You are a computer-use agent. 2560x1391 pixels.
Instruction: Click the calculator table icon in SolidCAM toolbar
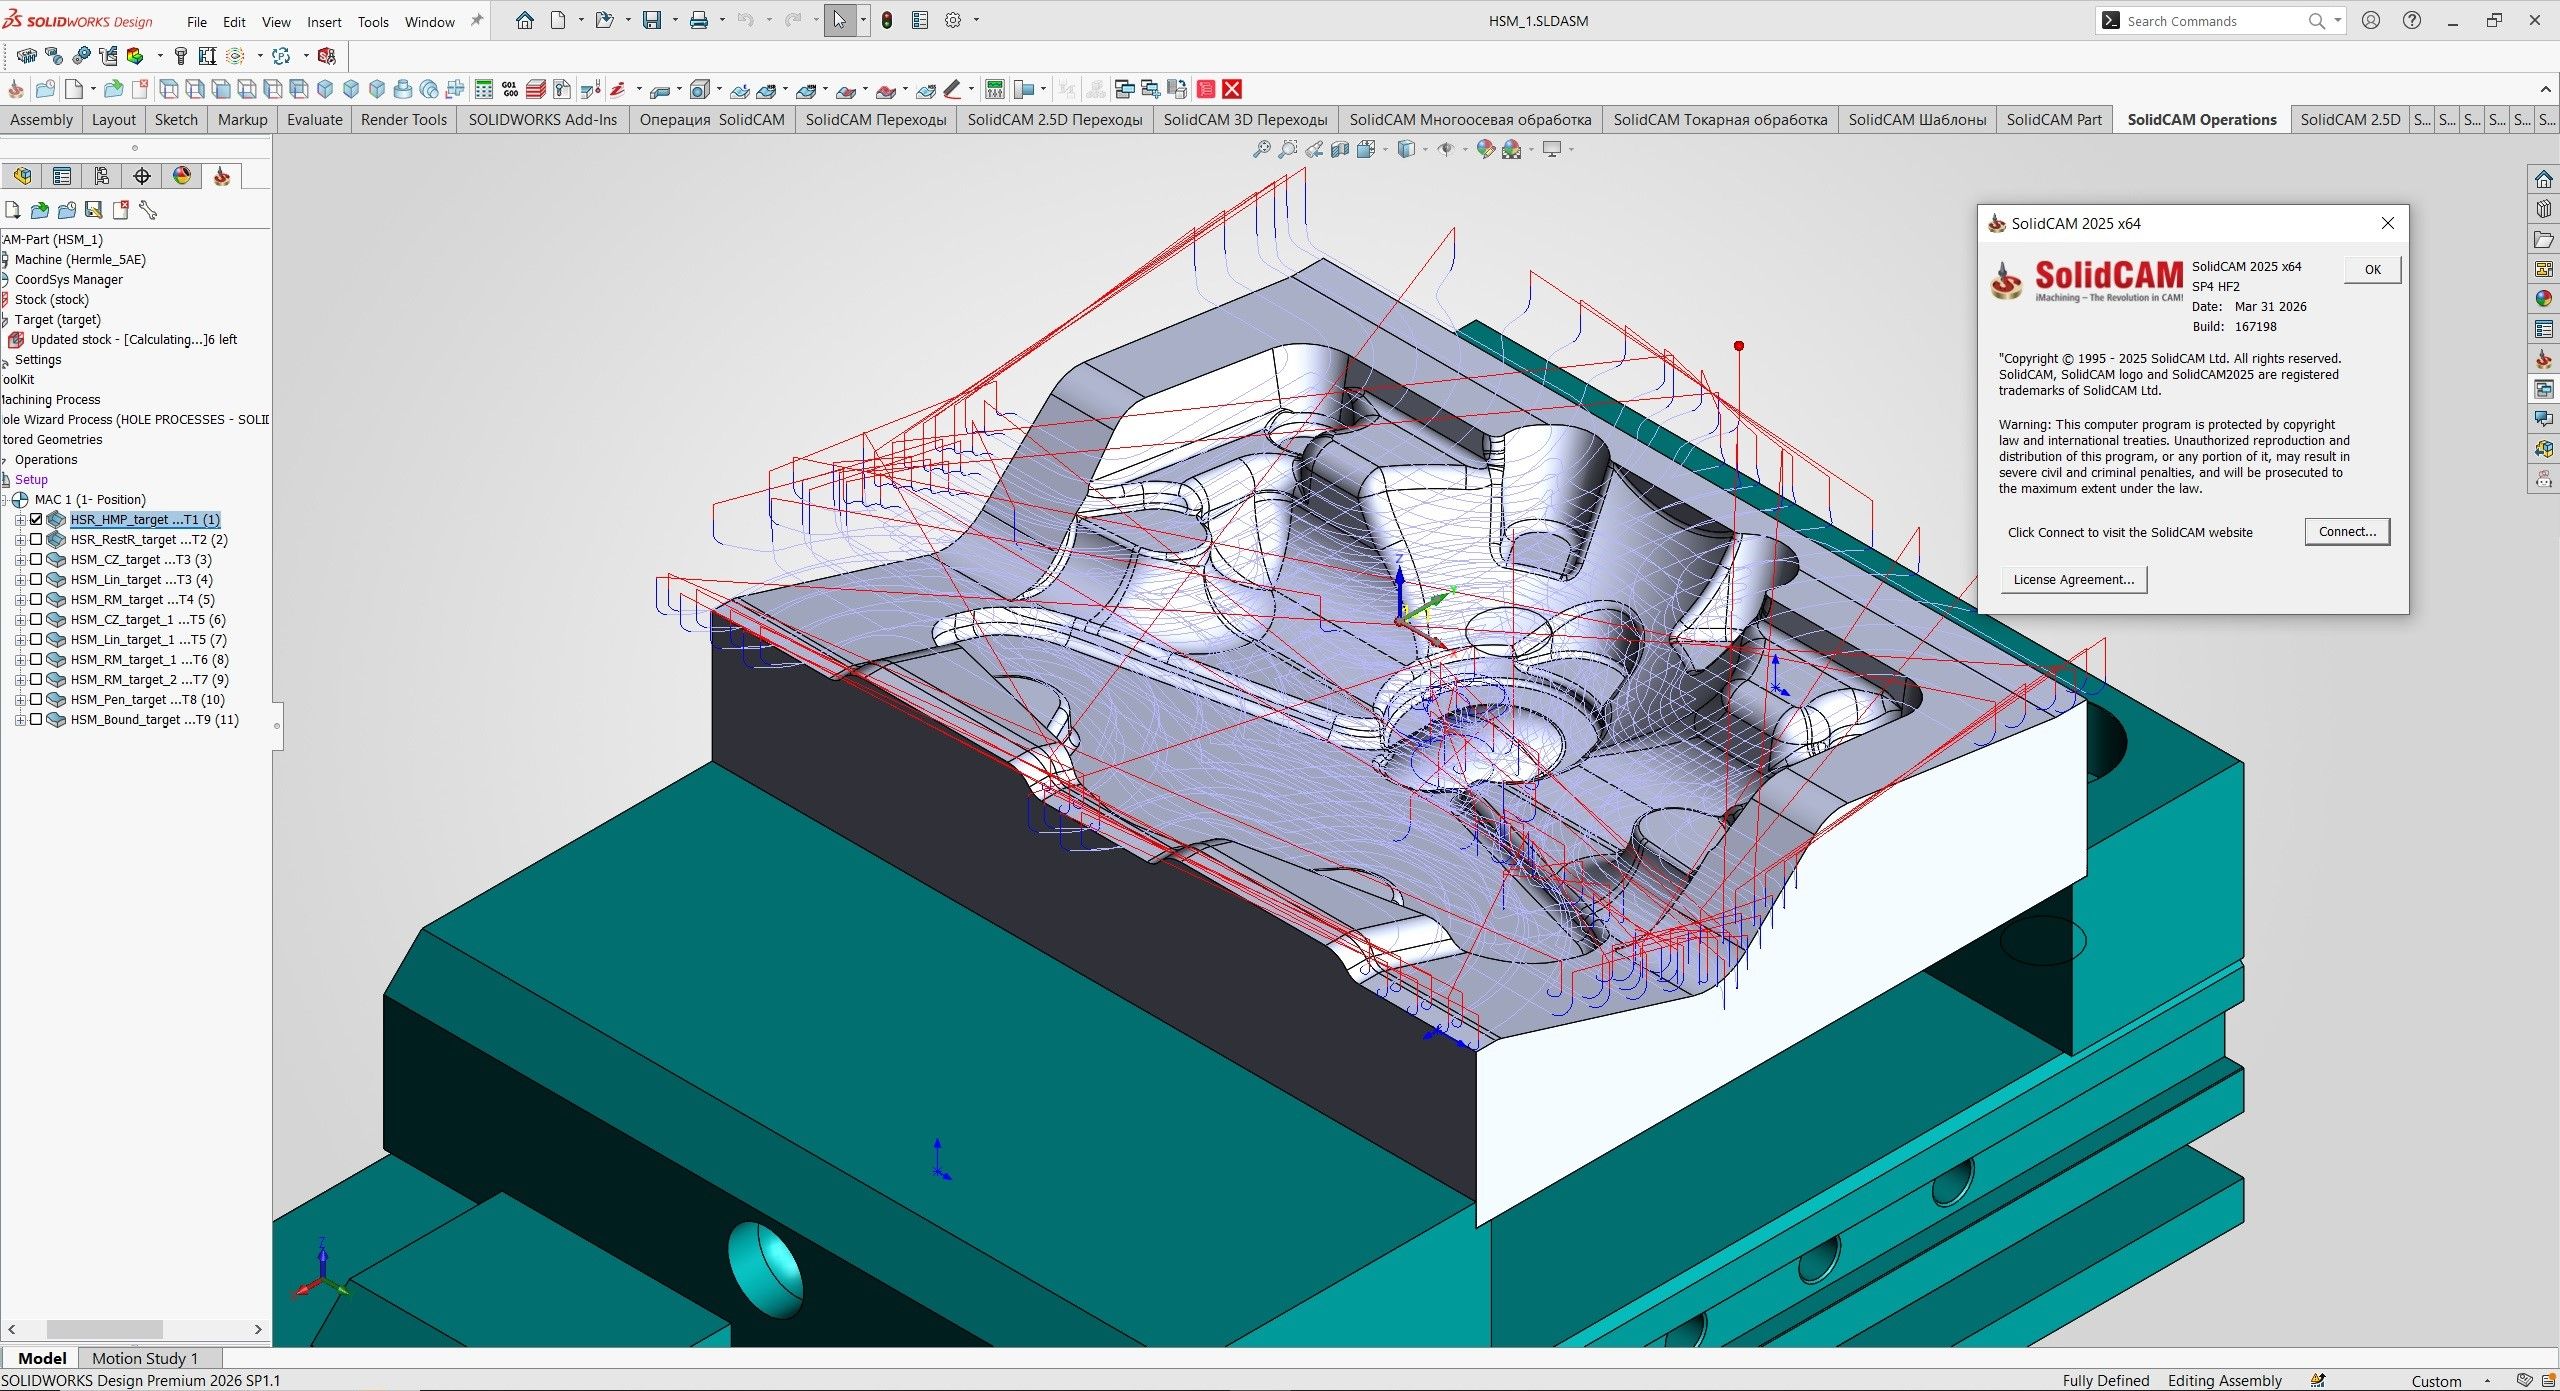coord(484,89)
